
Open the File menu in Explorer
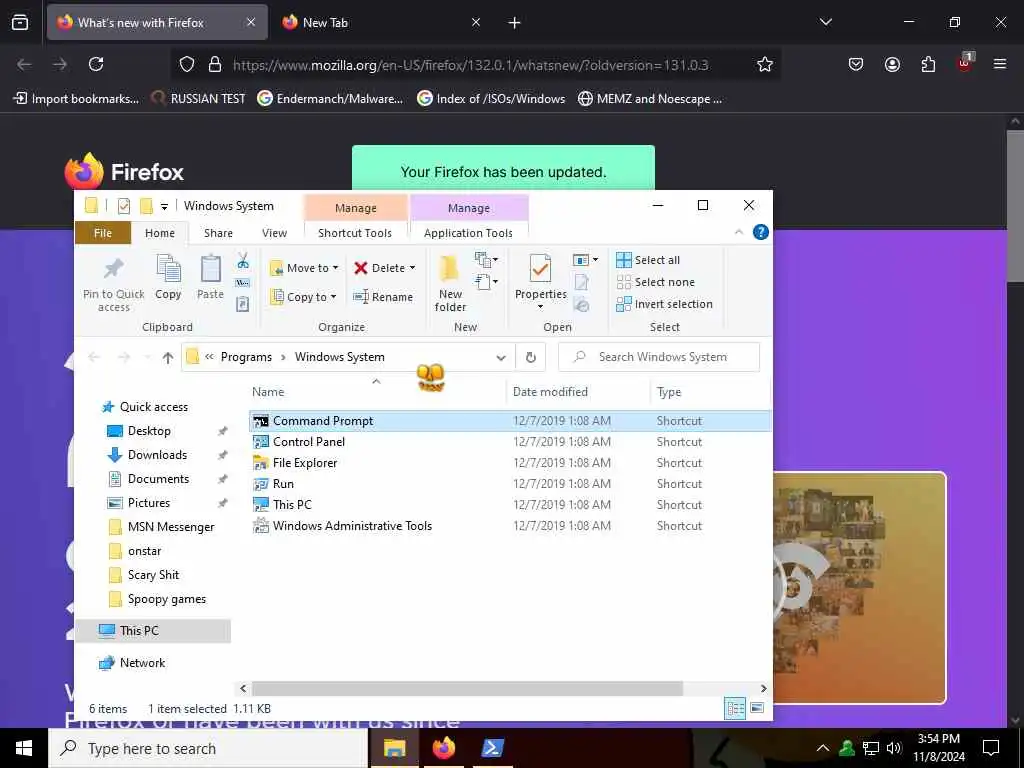click(x=103, y=233)
